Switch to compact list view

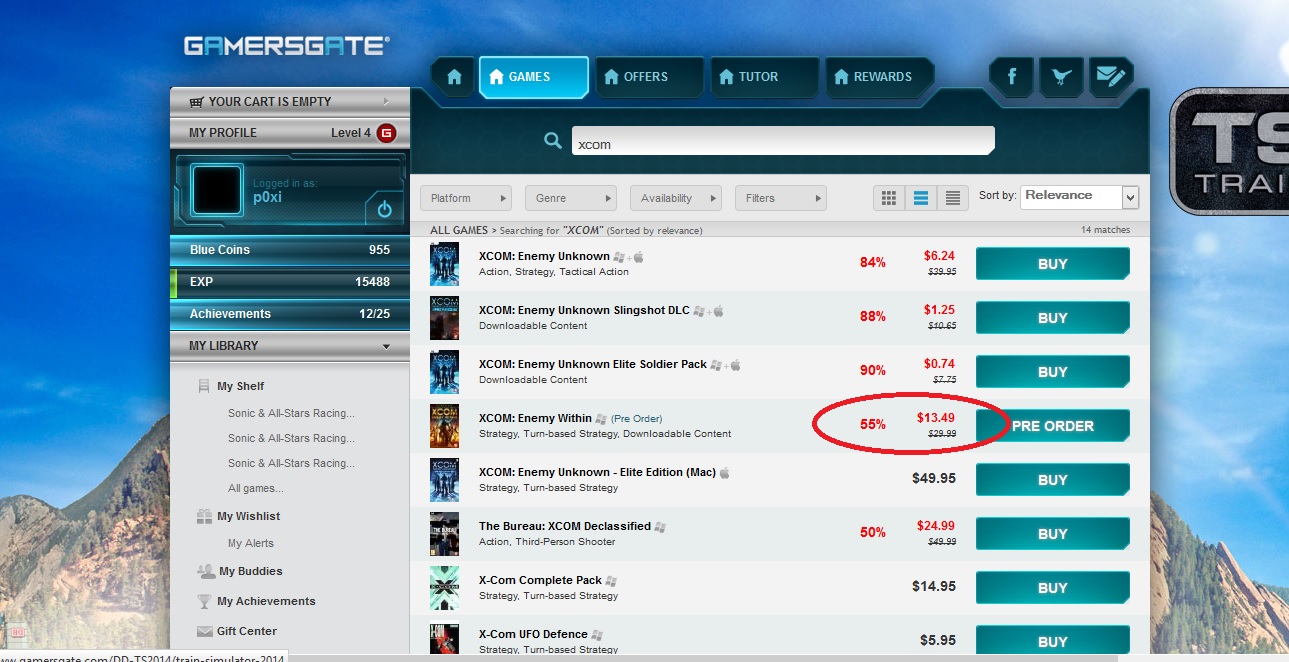coord(953,198)
